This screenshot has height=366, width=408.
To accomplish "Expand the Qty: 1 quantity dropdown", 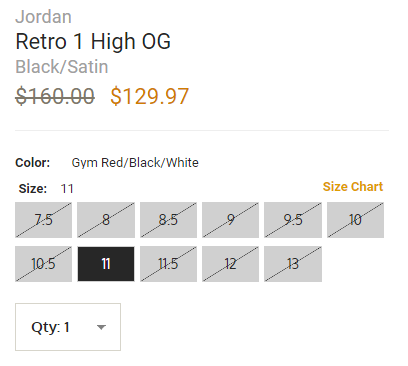I will click(x=68, y=327).
